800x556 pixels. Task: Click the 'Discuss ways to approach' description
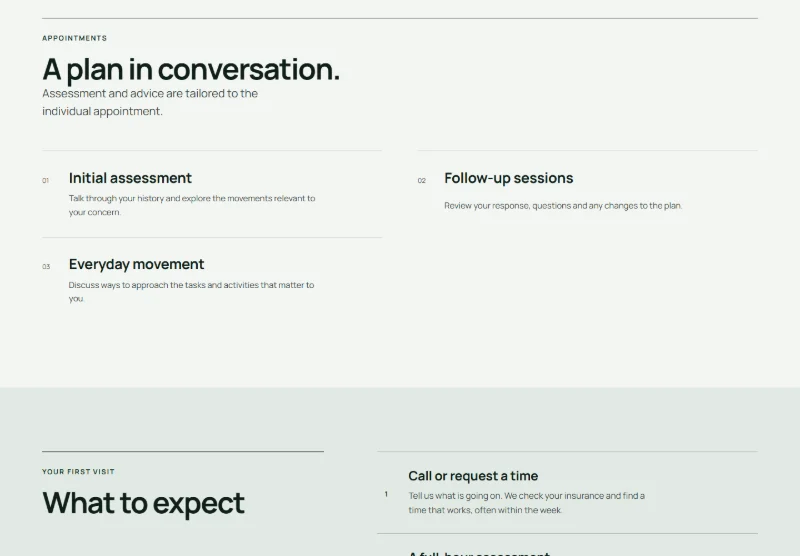pos(191,292)
